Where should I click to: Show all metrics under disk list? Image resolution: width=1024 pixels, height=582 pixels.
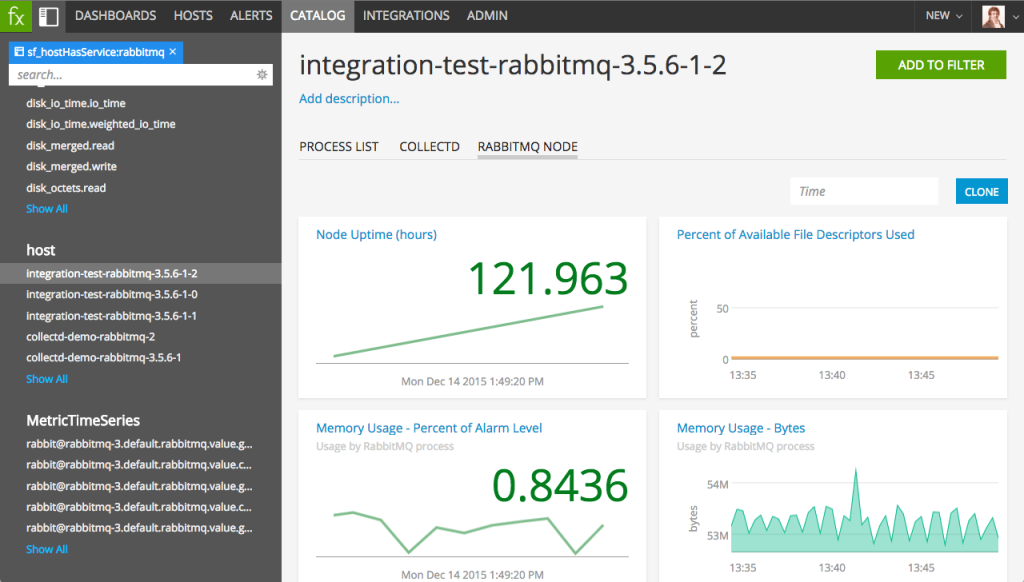[47, 209]
